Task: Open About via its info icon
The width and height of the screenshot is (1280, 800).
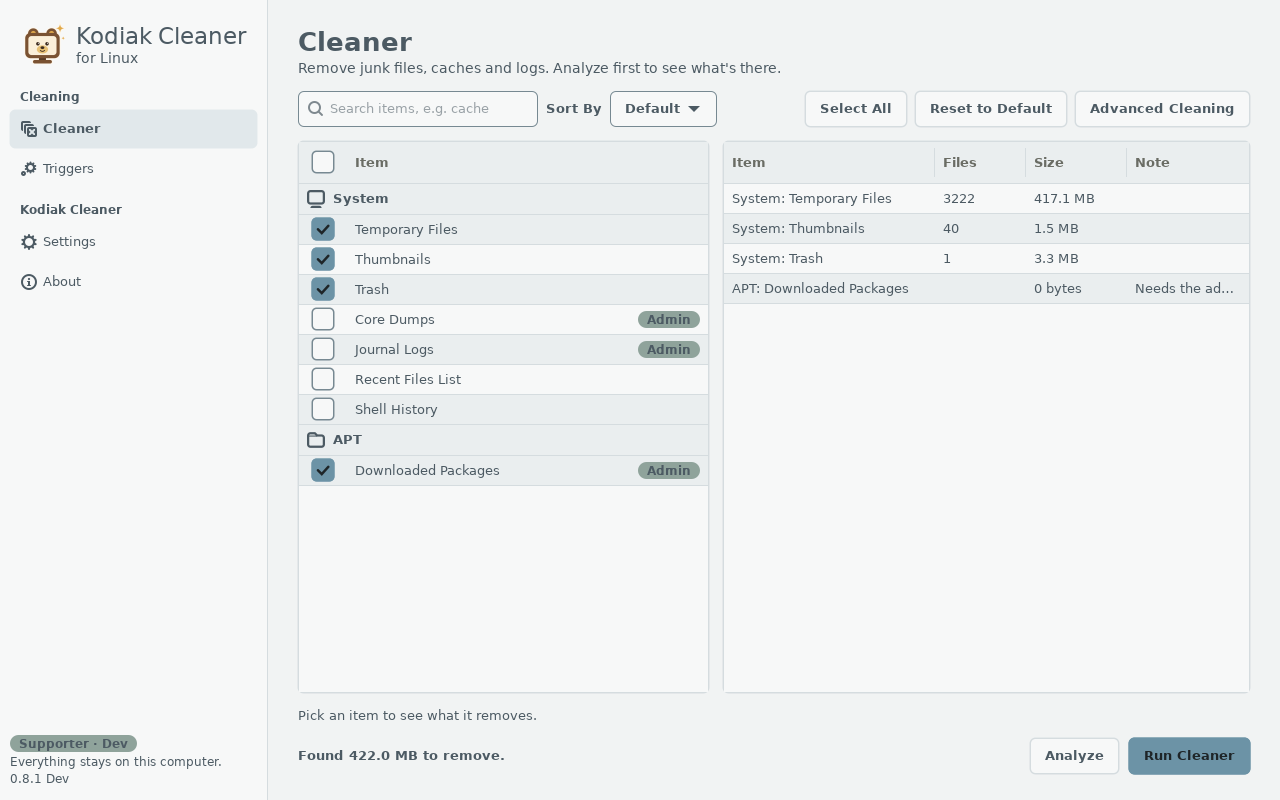Action: tap(29, 282)
